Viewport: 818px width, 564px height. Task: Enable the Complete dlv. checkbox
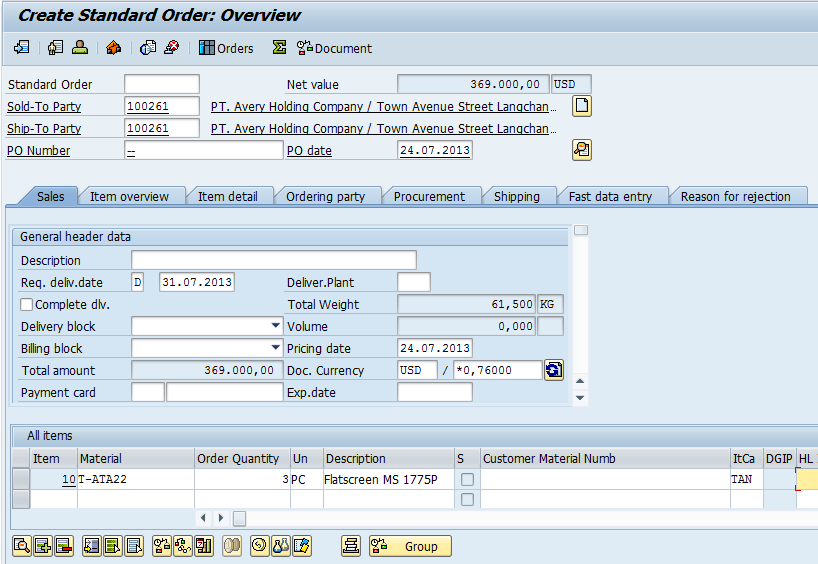27,305
